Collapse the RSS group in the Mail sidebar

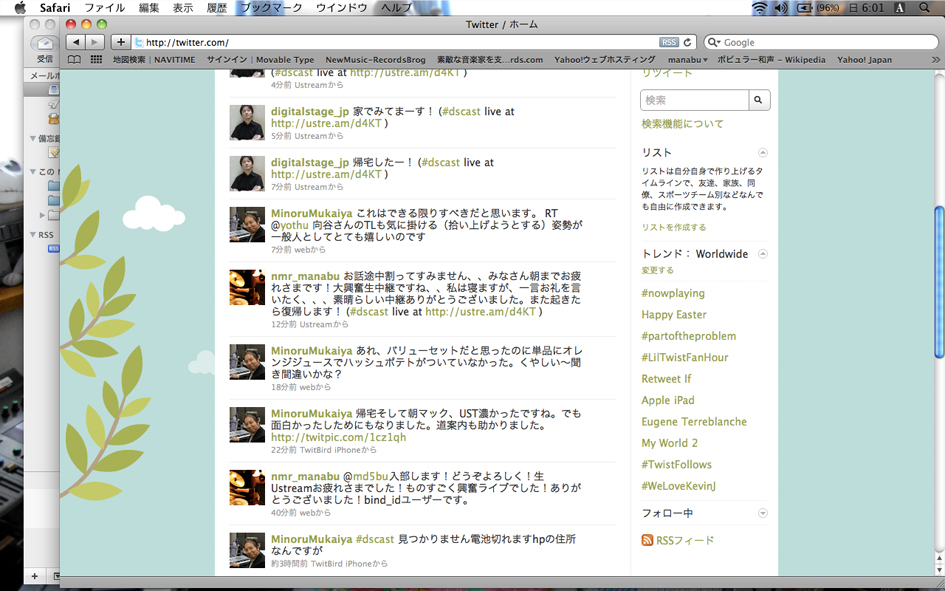(33, 234)
